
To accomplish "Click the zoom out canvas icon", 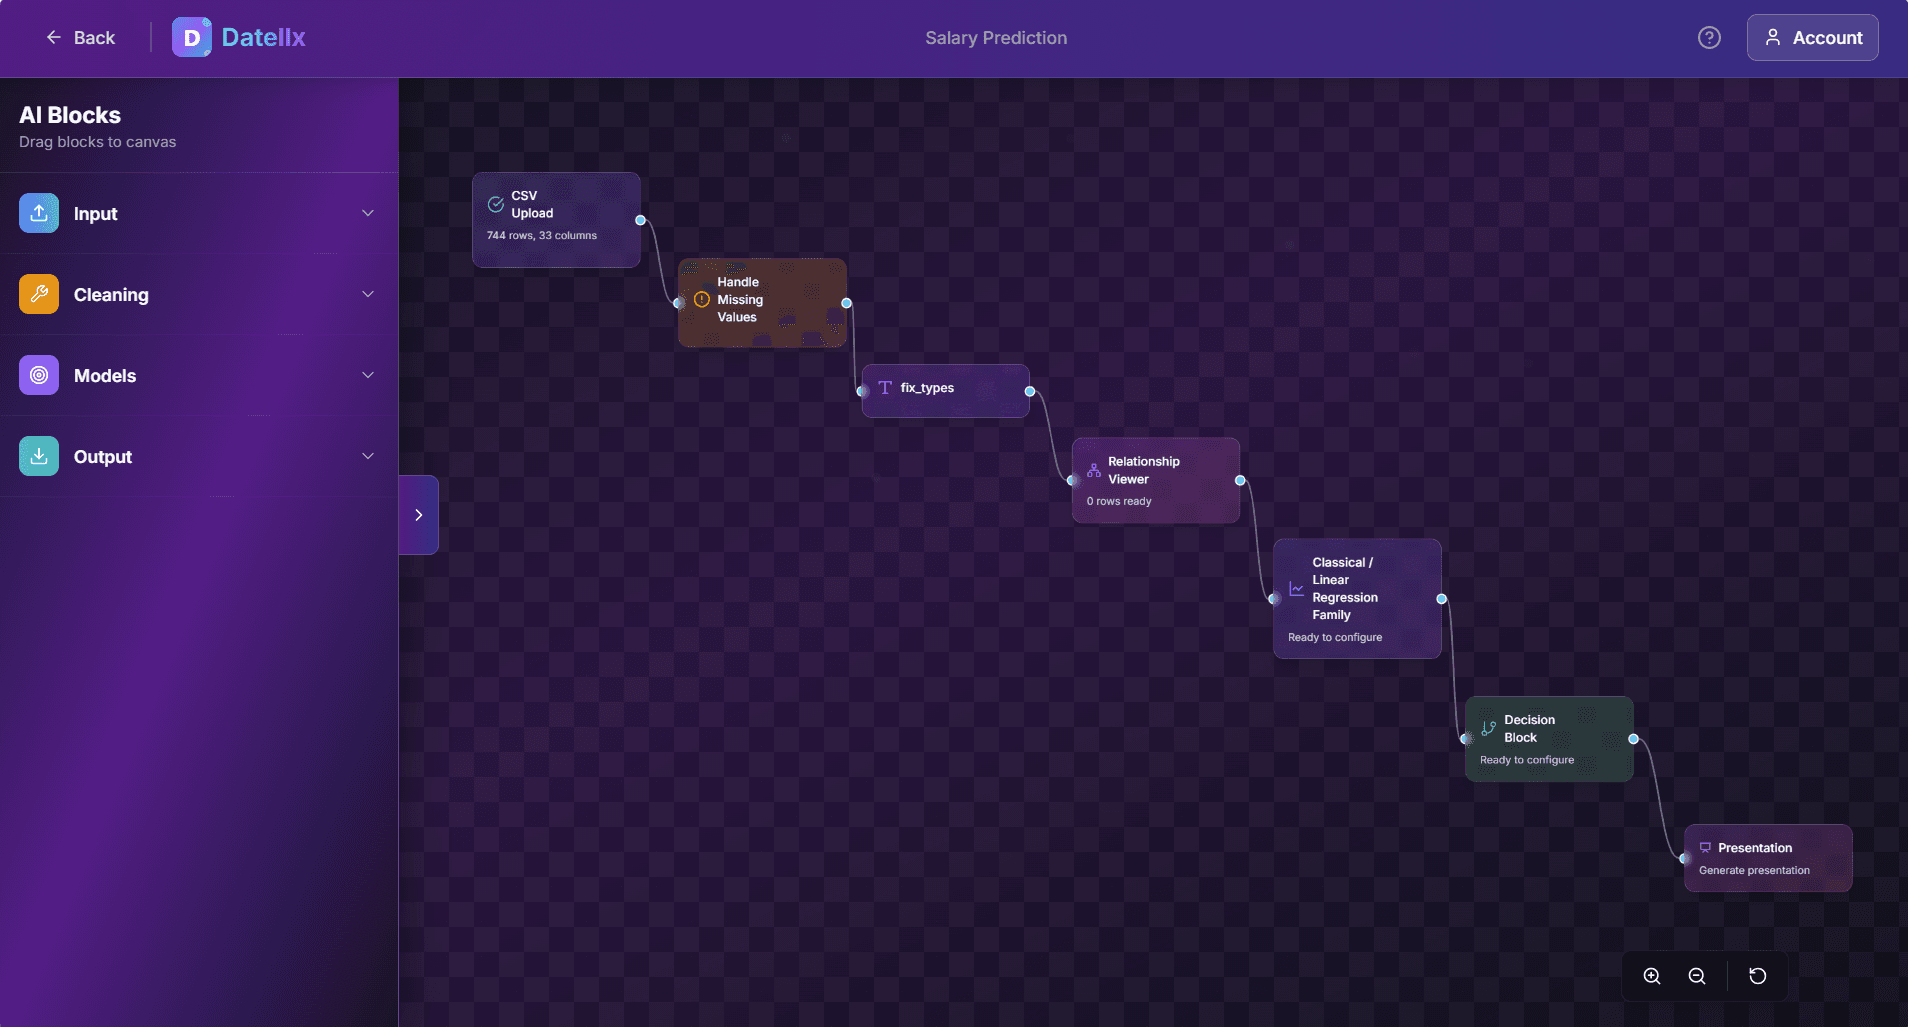I will click(1696, 976).
